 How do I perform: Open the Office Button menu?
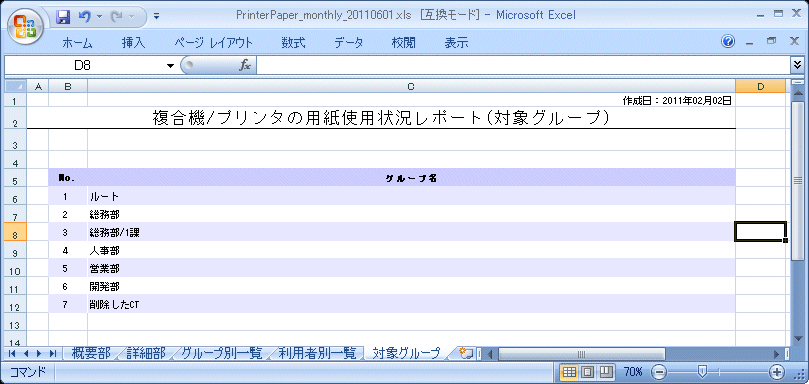(26, 26)
